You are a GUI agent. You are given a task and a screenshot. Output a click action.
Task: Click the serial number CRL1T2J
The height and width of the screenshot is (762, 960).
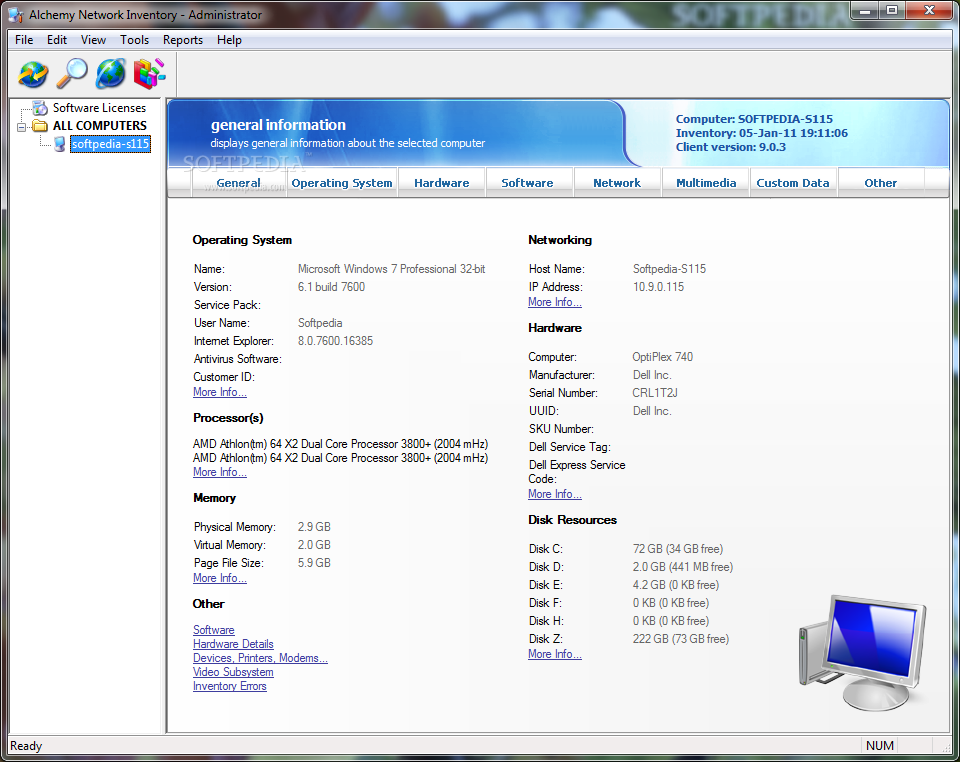pyautogui.click(x=655, y=393)
